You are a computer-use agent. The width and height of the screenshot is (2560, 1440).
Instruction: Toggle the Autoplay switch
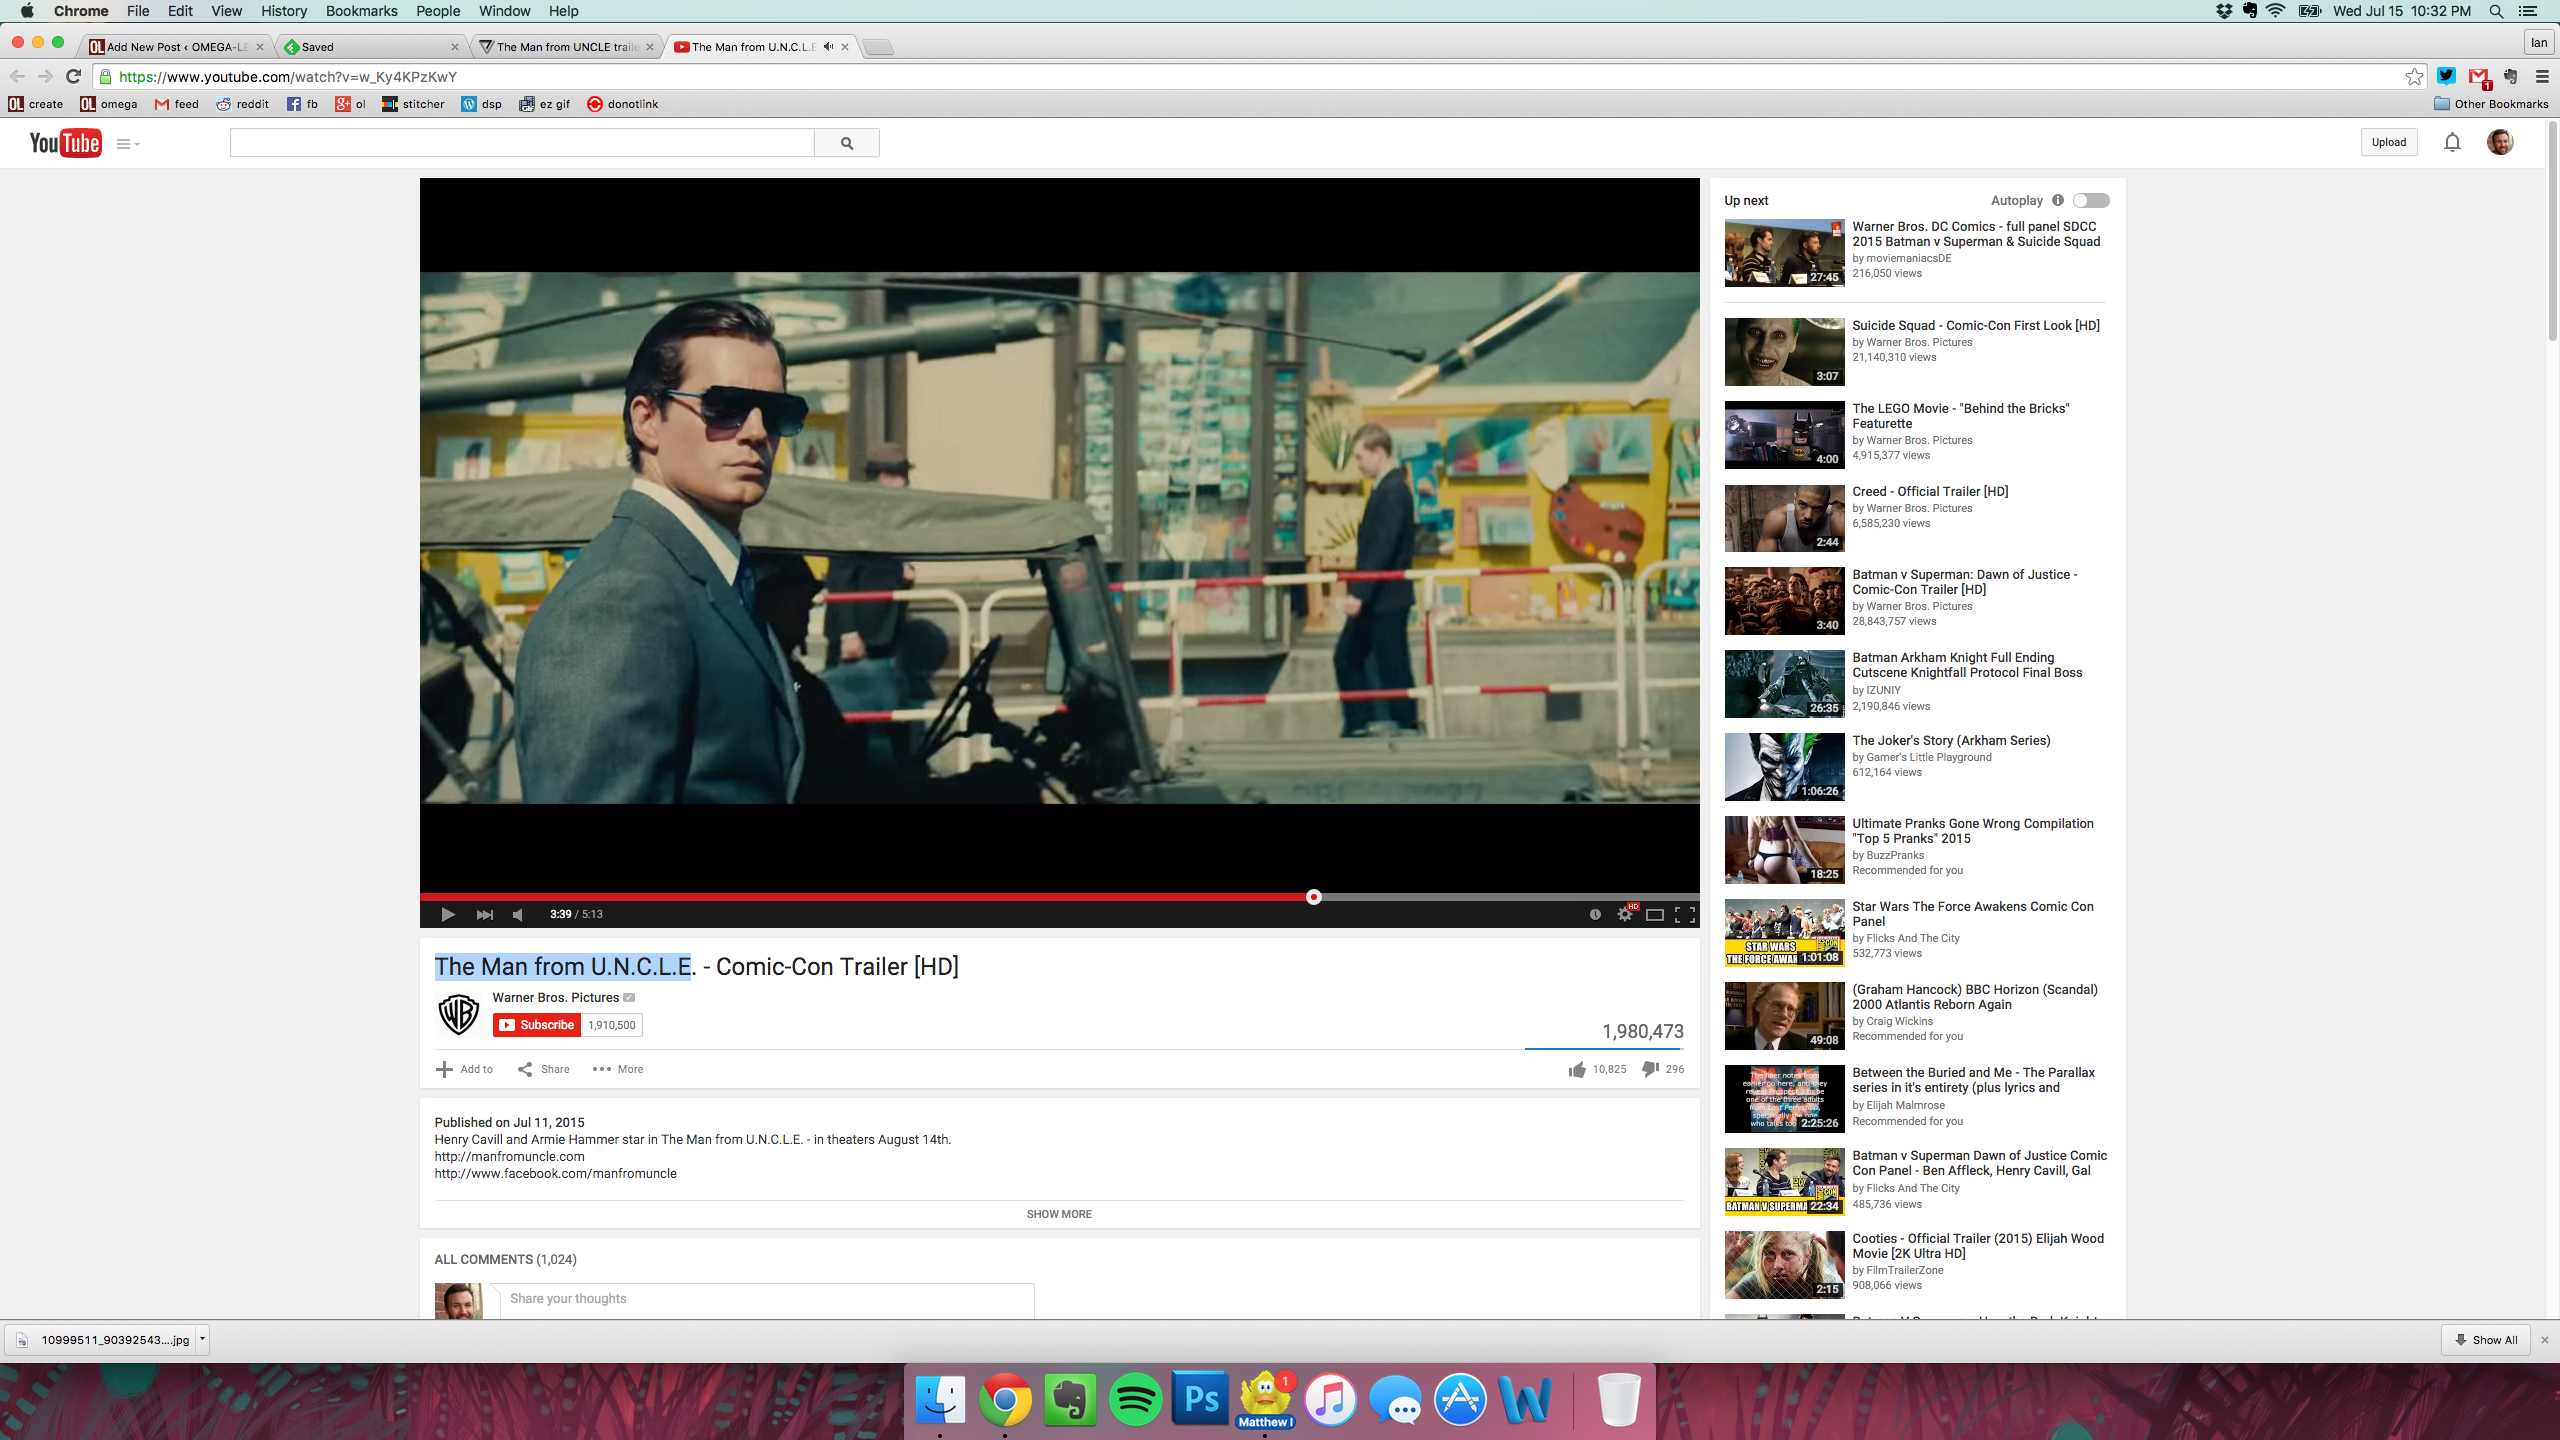[2091, 200]
